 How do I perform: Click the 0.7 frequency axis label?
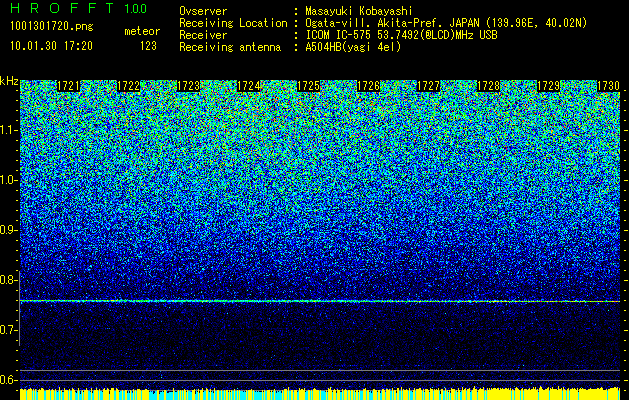point(8,330)
